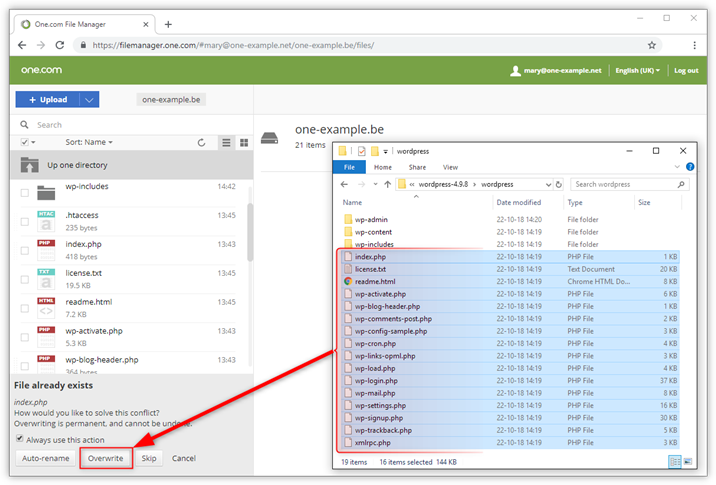Toggle the Always use this action checkbox
This screenshot has height=485, width=716.
tap(20, 439)
